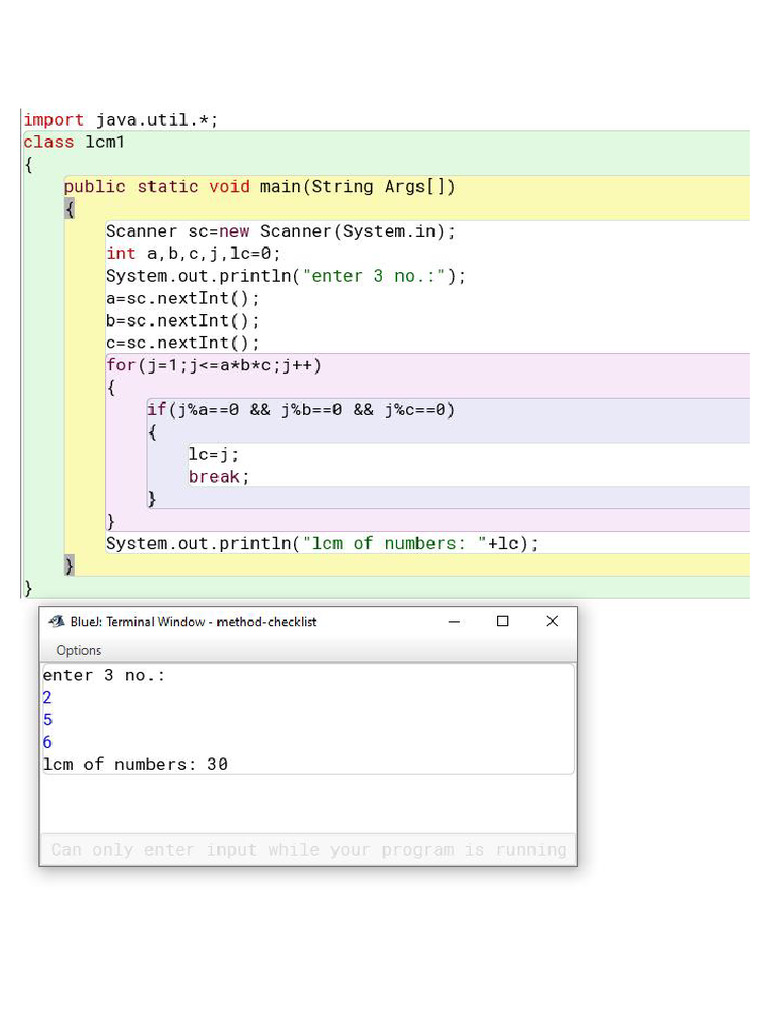Click the entered value 2 in terminal
The height and width of the screenshot is (1024, 768).
point(47,697)
